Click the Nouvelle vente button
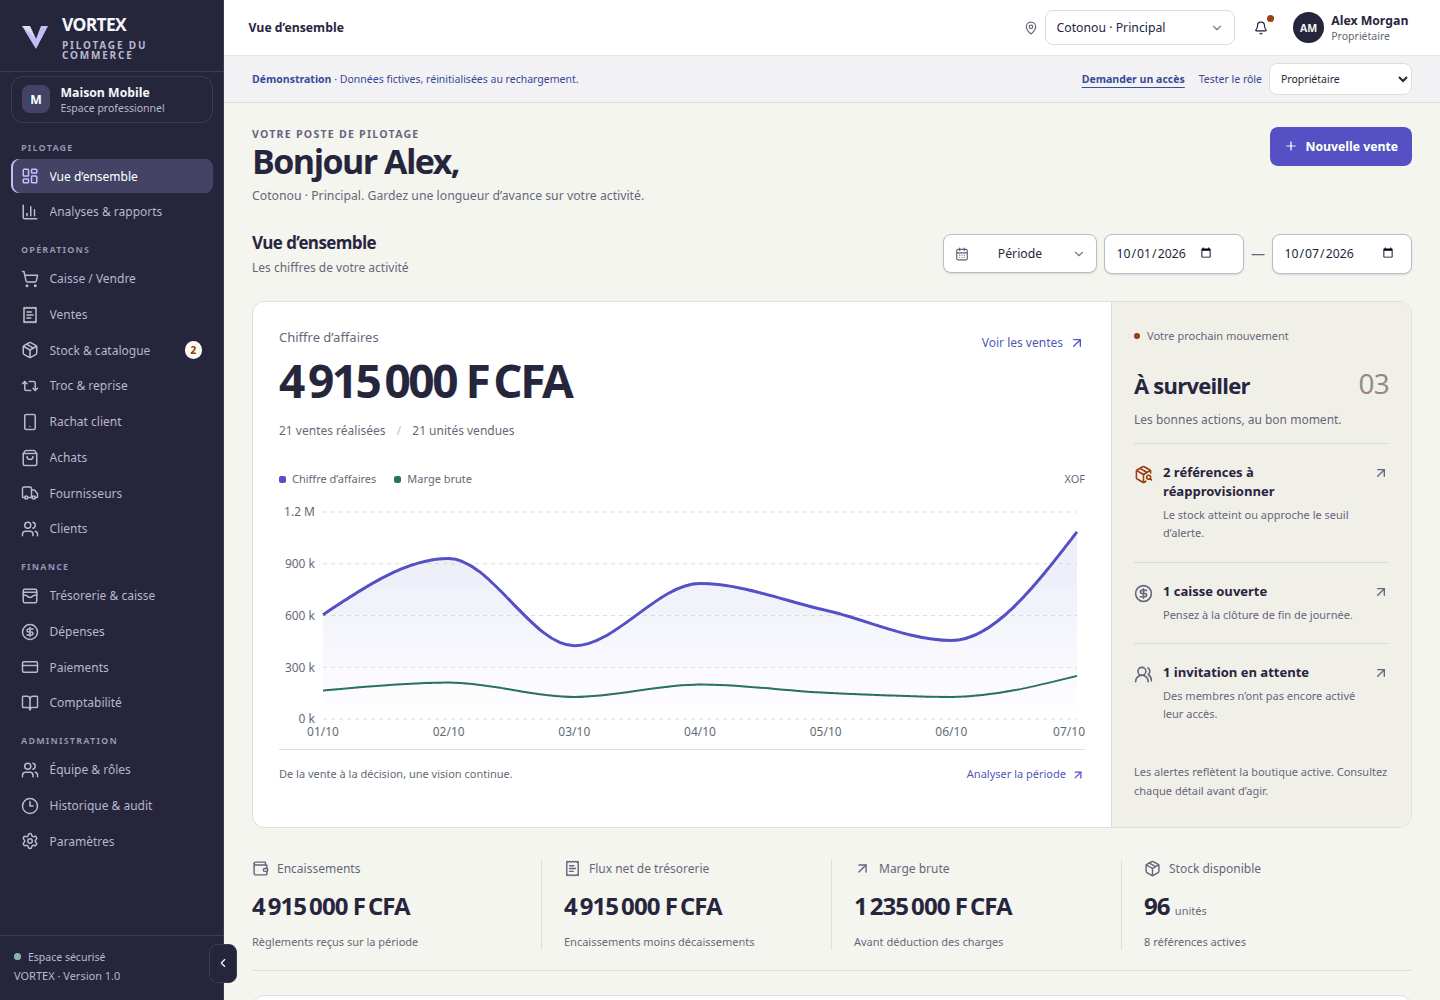Viewport: 1440px width, 1000px height. pyautogui.click(x=1341, y=147)
